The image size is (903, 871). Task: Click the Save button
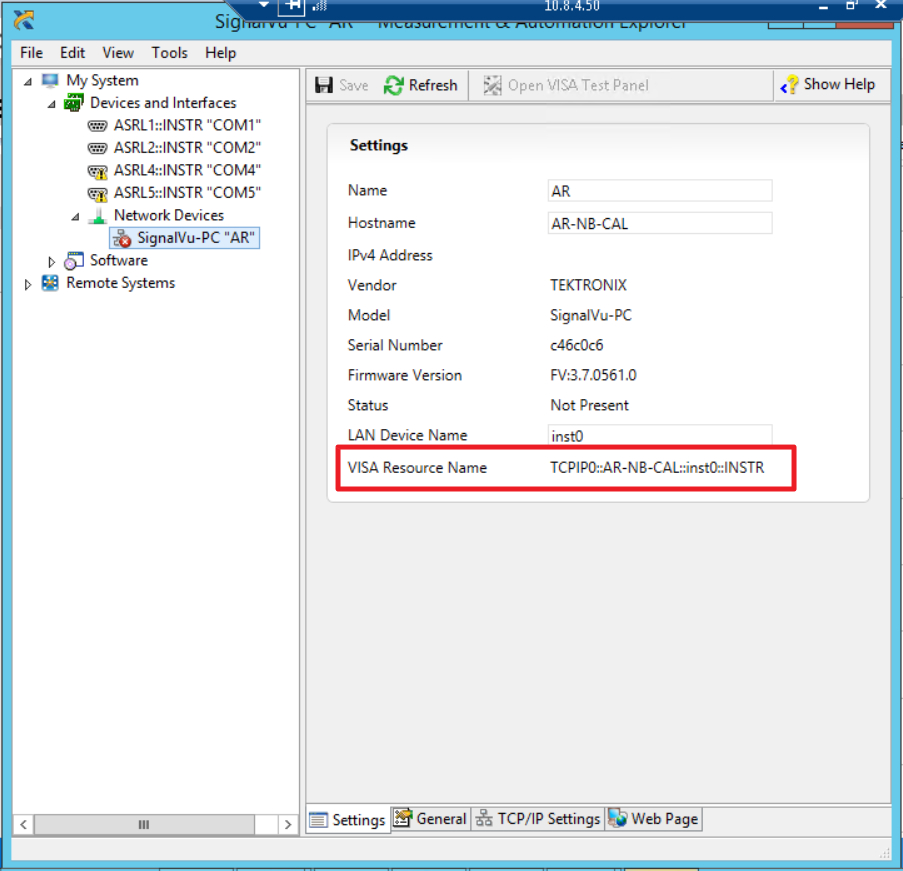point(342,85)
